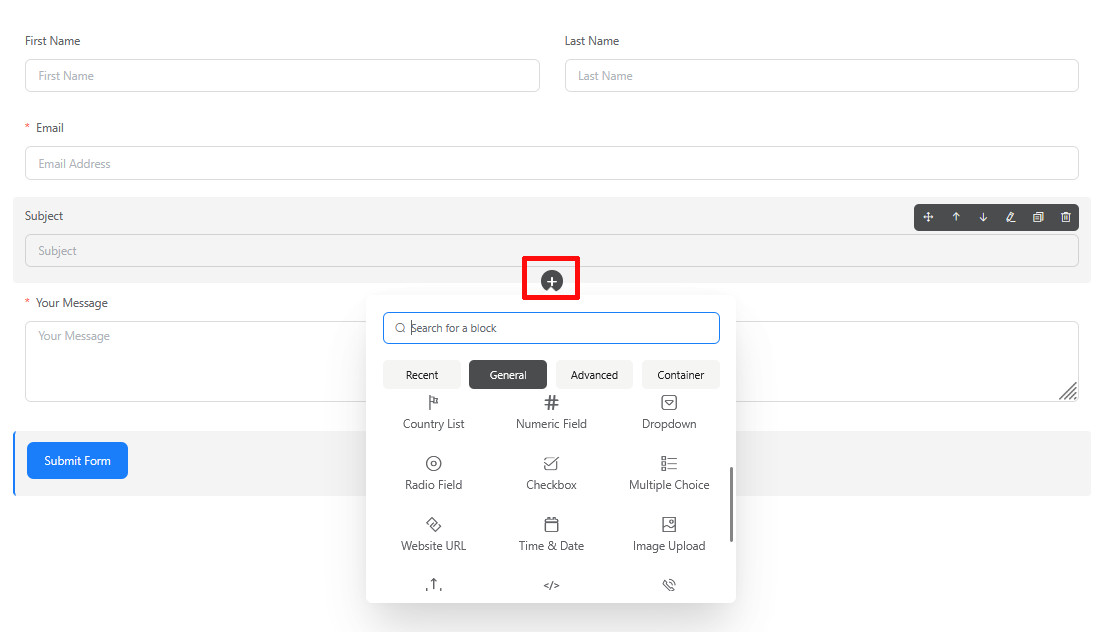Image resolution: width=1116 pixels, height=632 pixels.
Task: Click the First Name input field
Action: click(283, 75)
